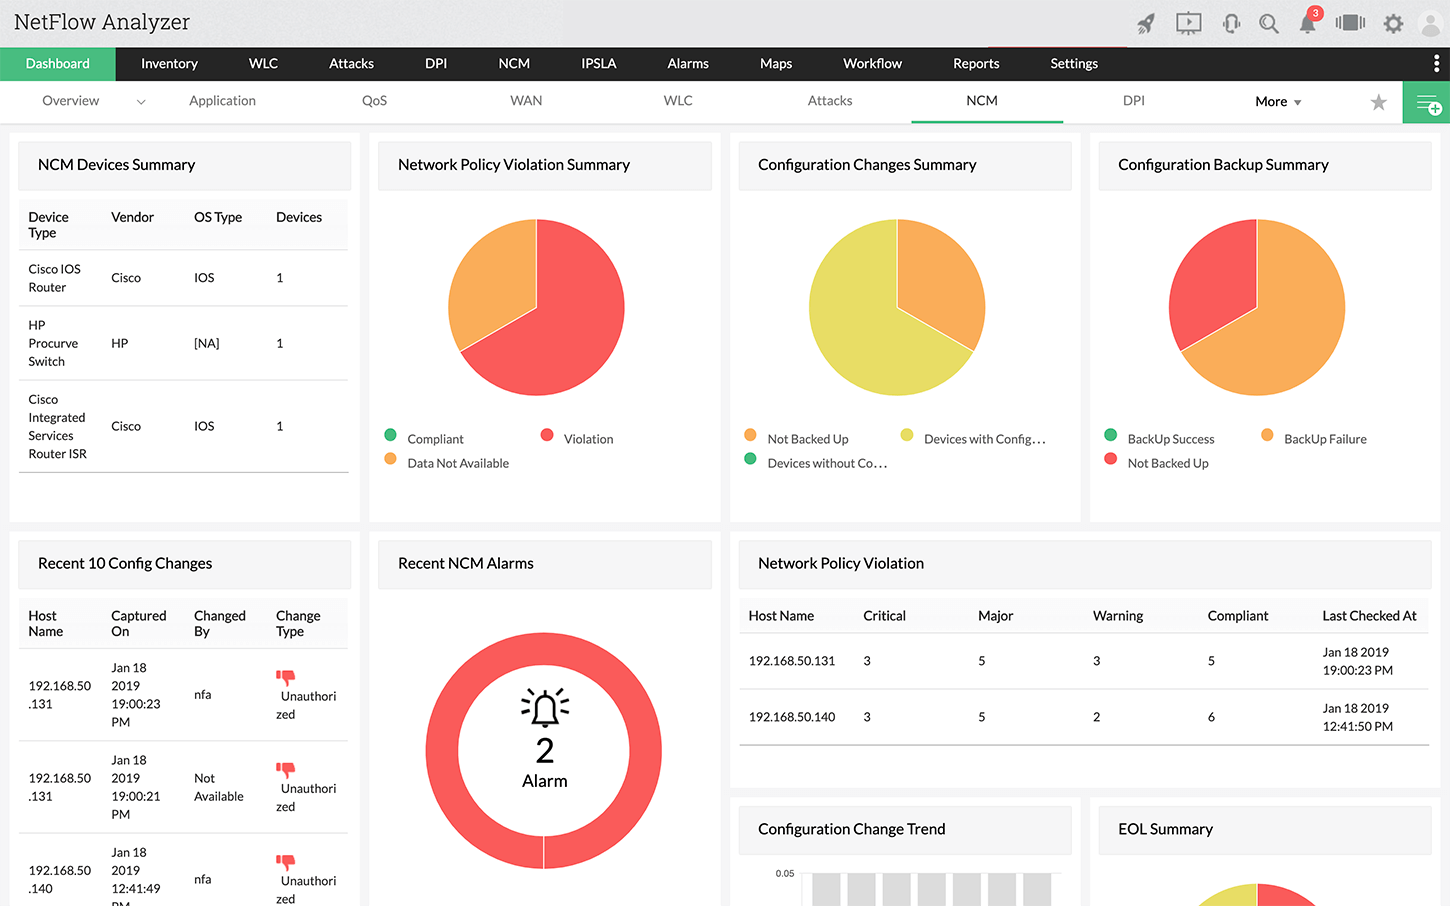
Task: Open the alarm bell notifications
Action: [x=1307, y=24]
